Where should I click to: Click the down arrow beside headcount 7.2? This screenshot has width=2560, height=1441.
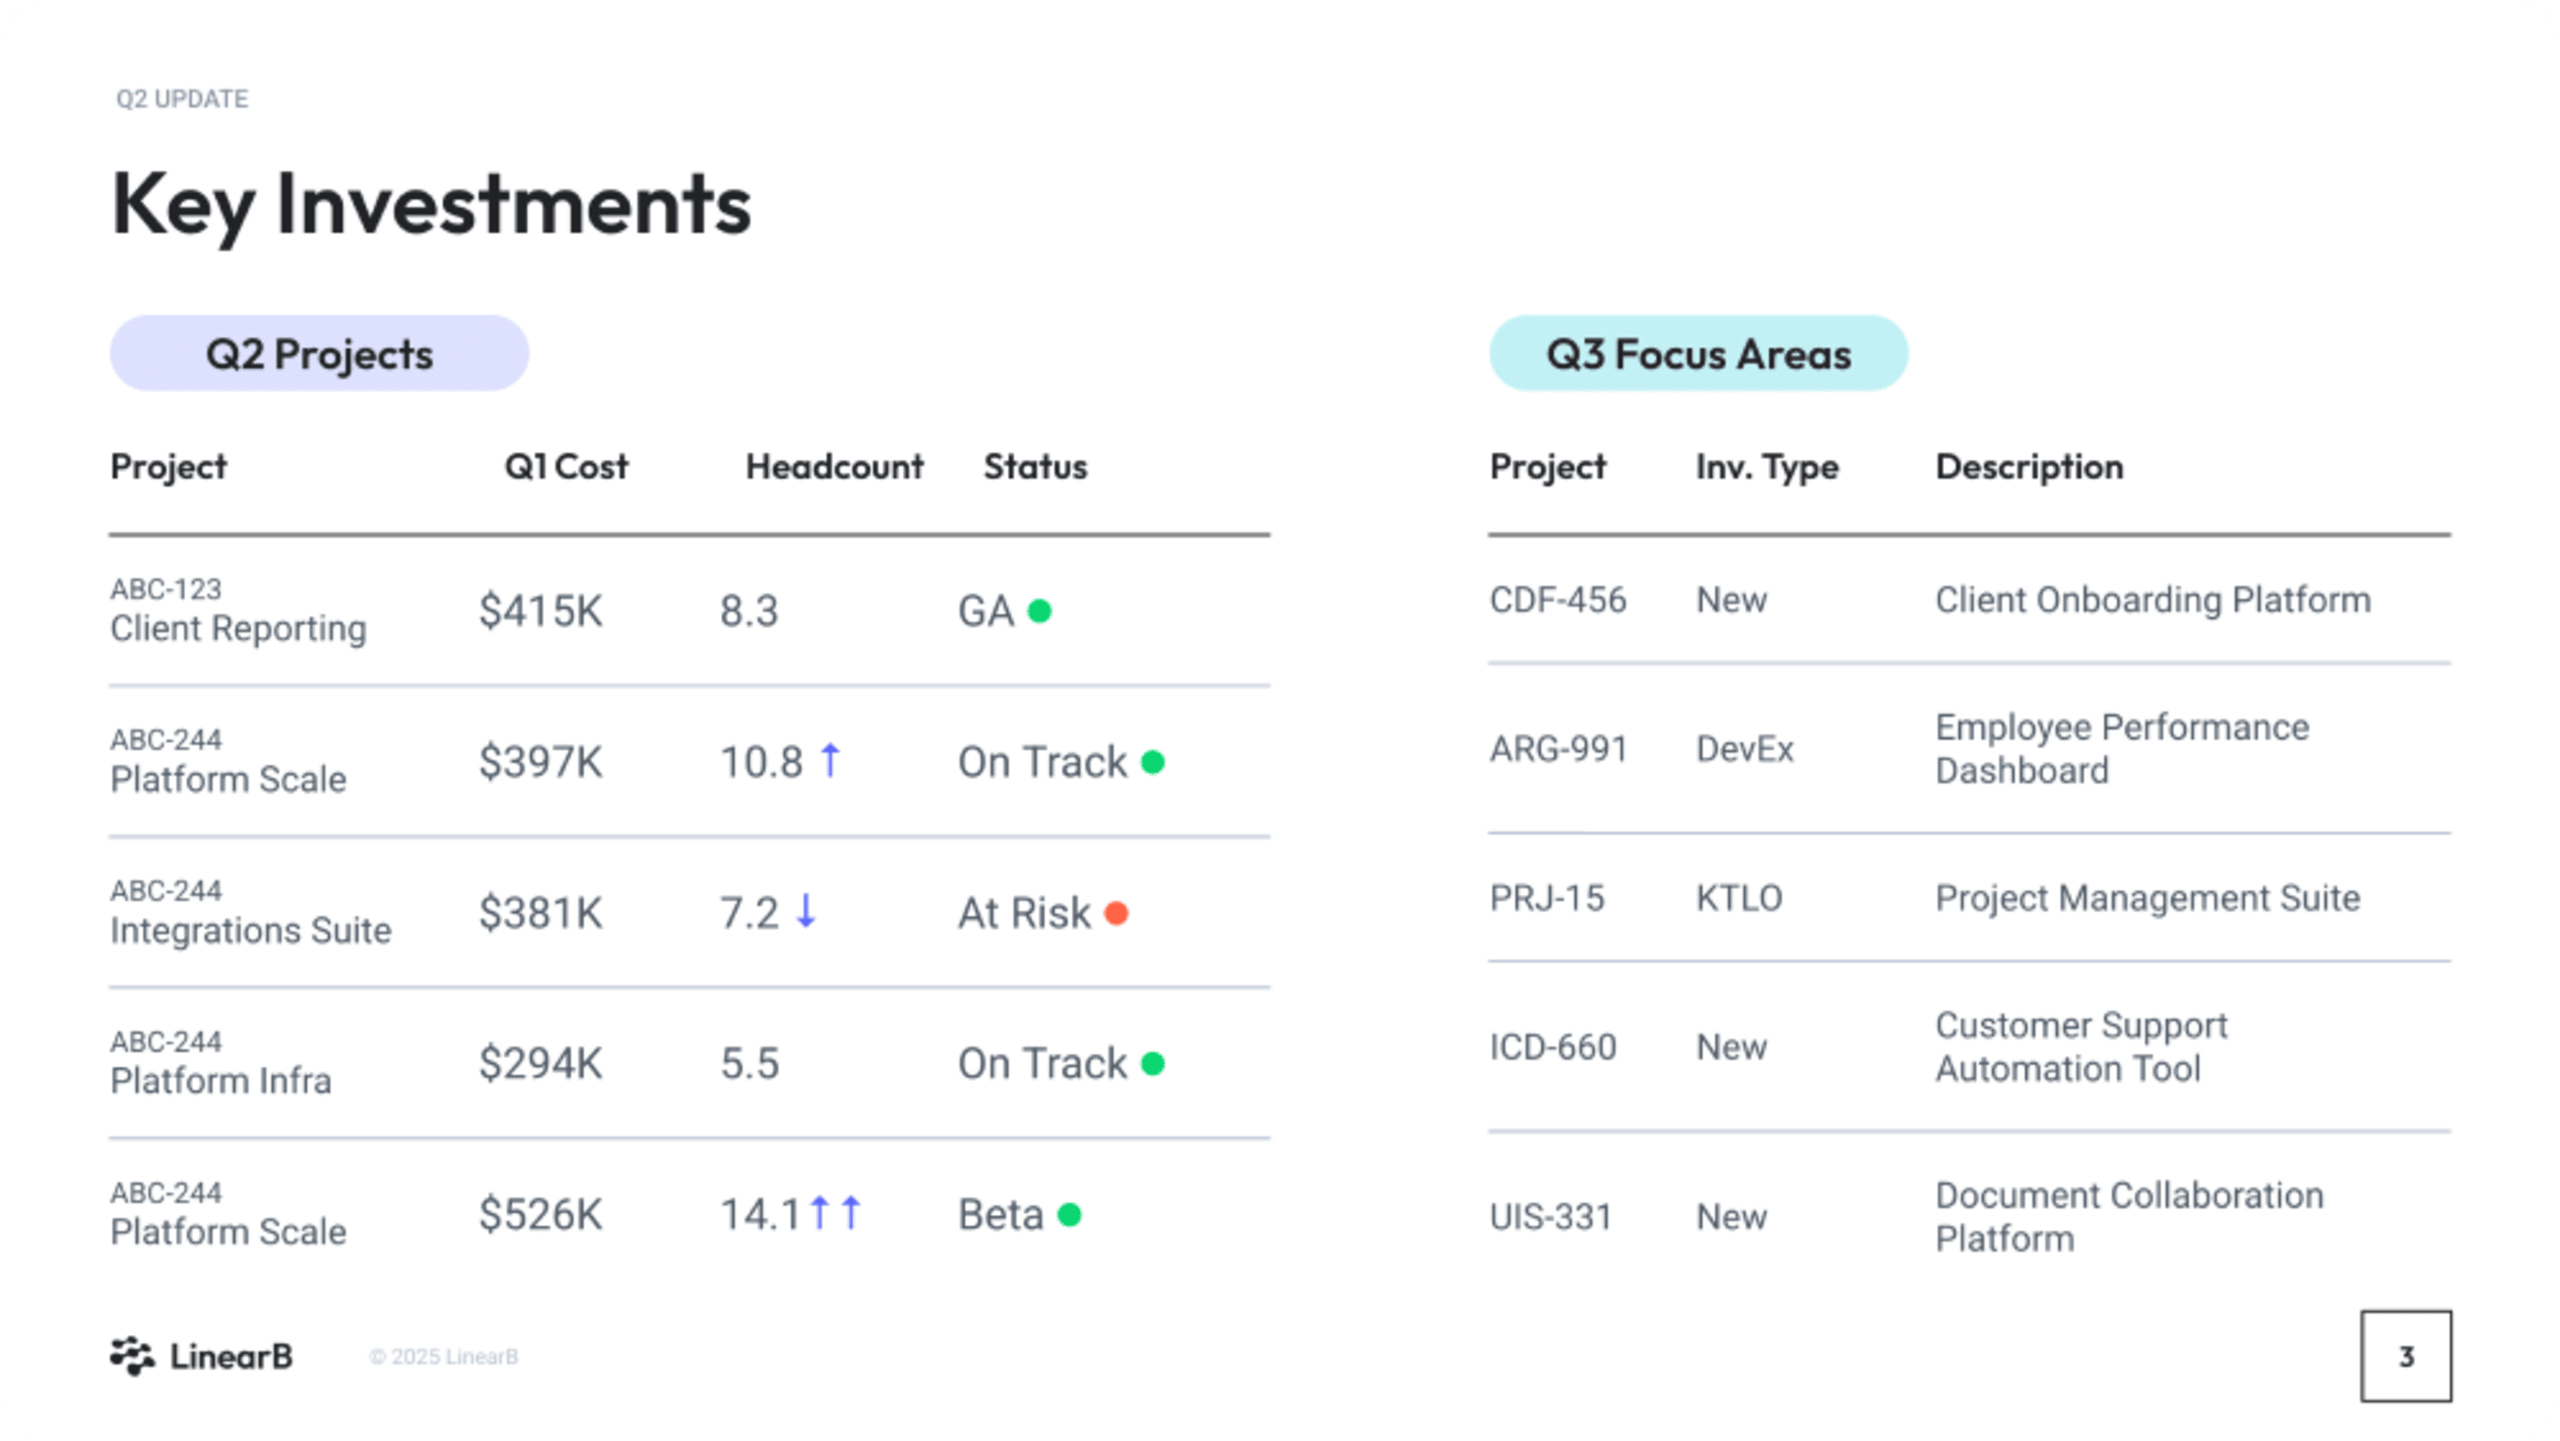coord(806,910)
